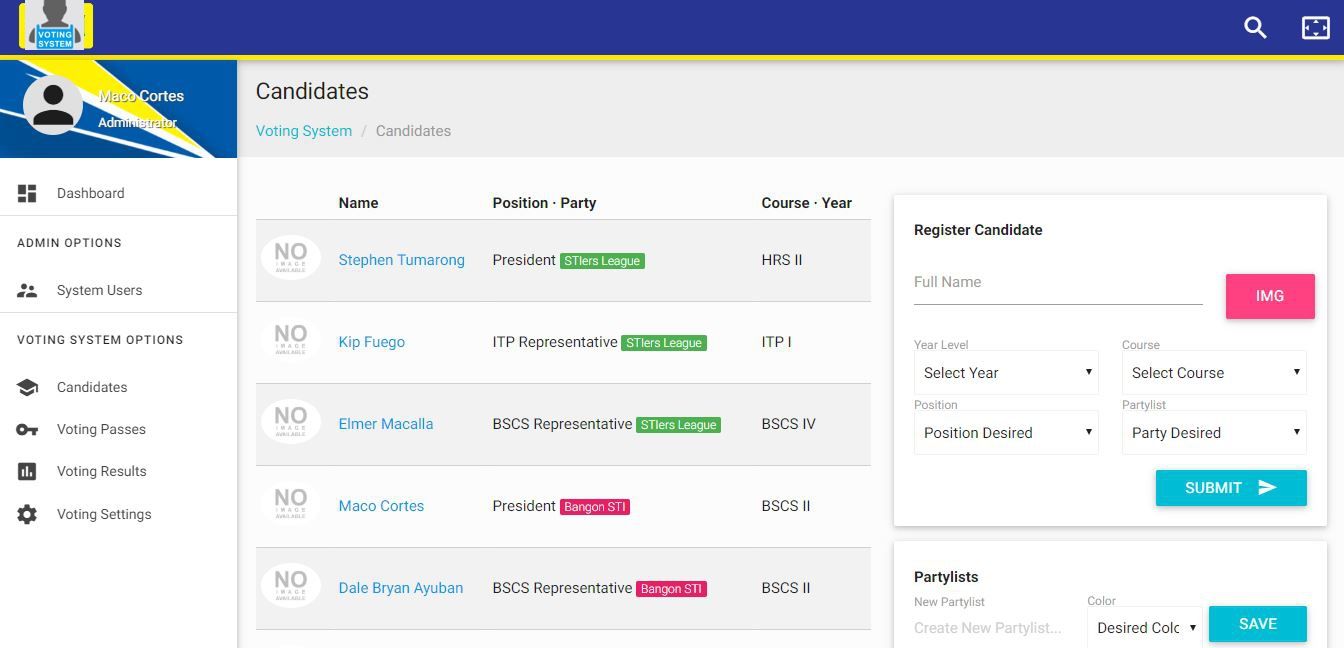Open Stephen Tumarong candidate link
Screen dimensions: 1344x648
click(401, 260)
